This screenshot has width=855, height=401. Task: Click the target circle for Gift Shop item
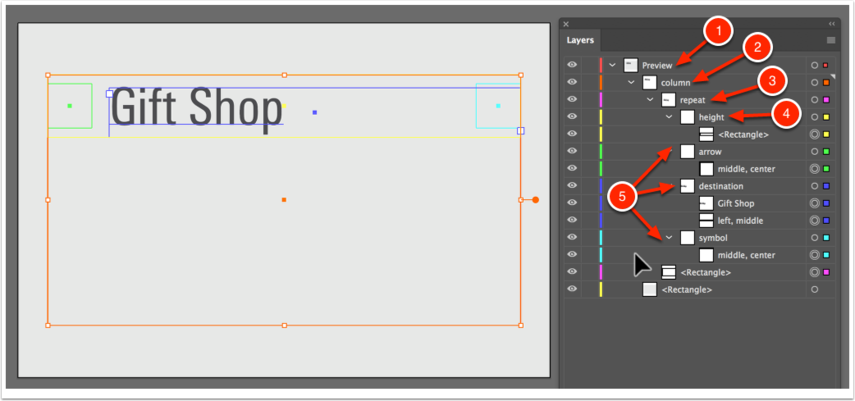[814, 204]
